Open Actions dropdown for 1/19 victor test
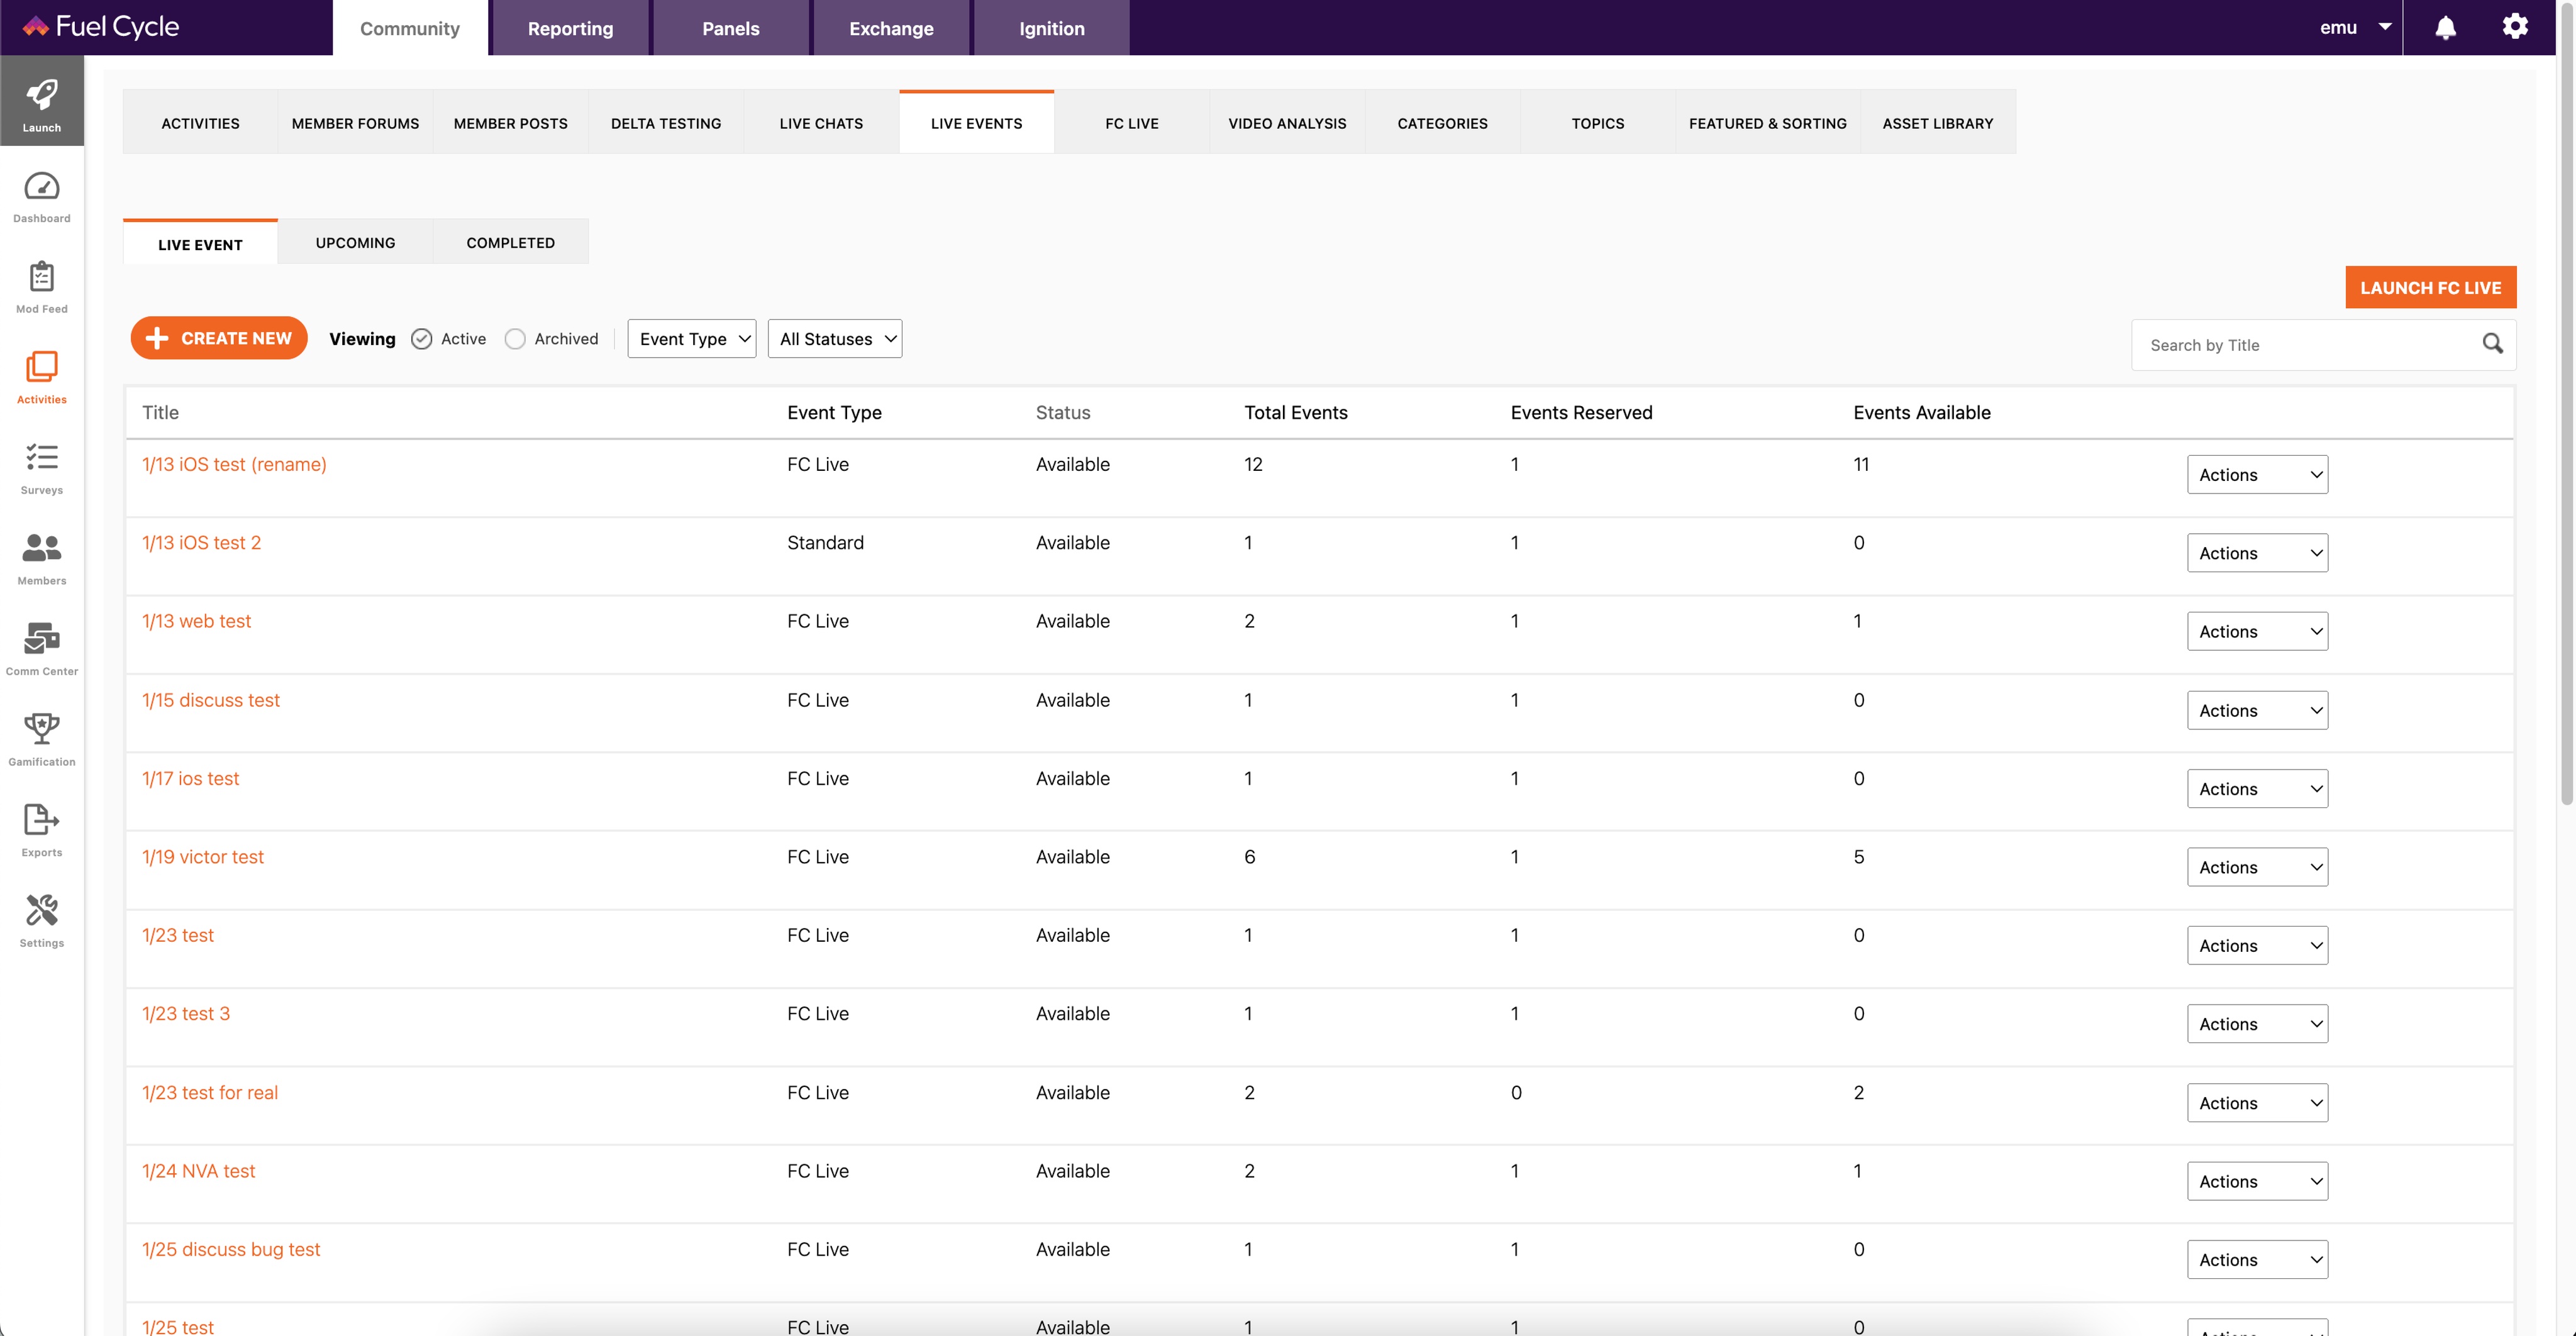The height and width of the screenshot is (1336, 2576). (2257, 867)
